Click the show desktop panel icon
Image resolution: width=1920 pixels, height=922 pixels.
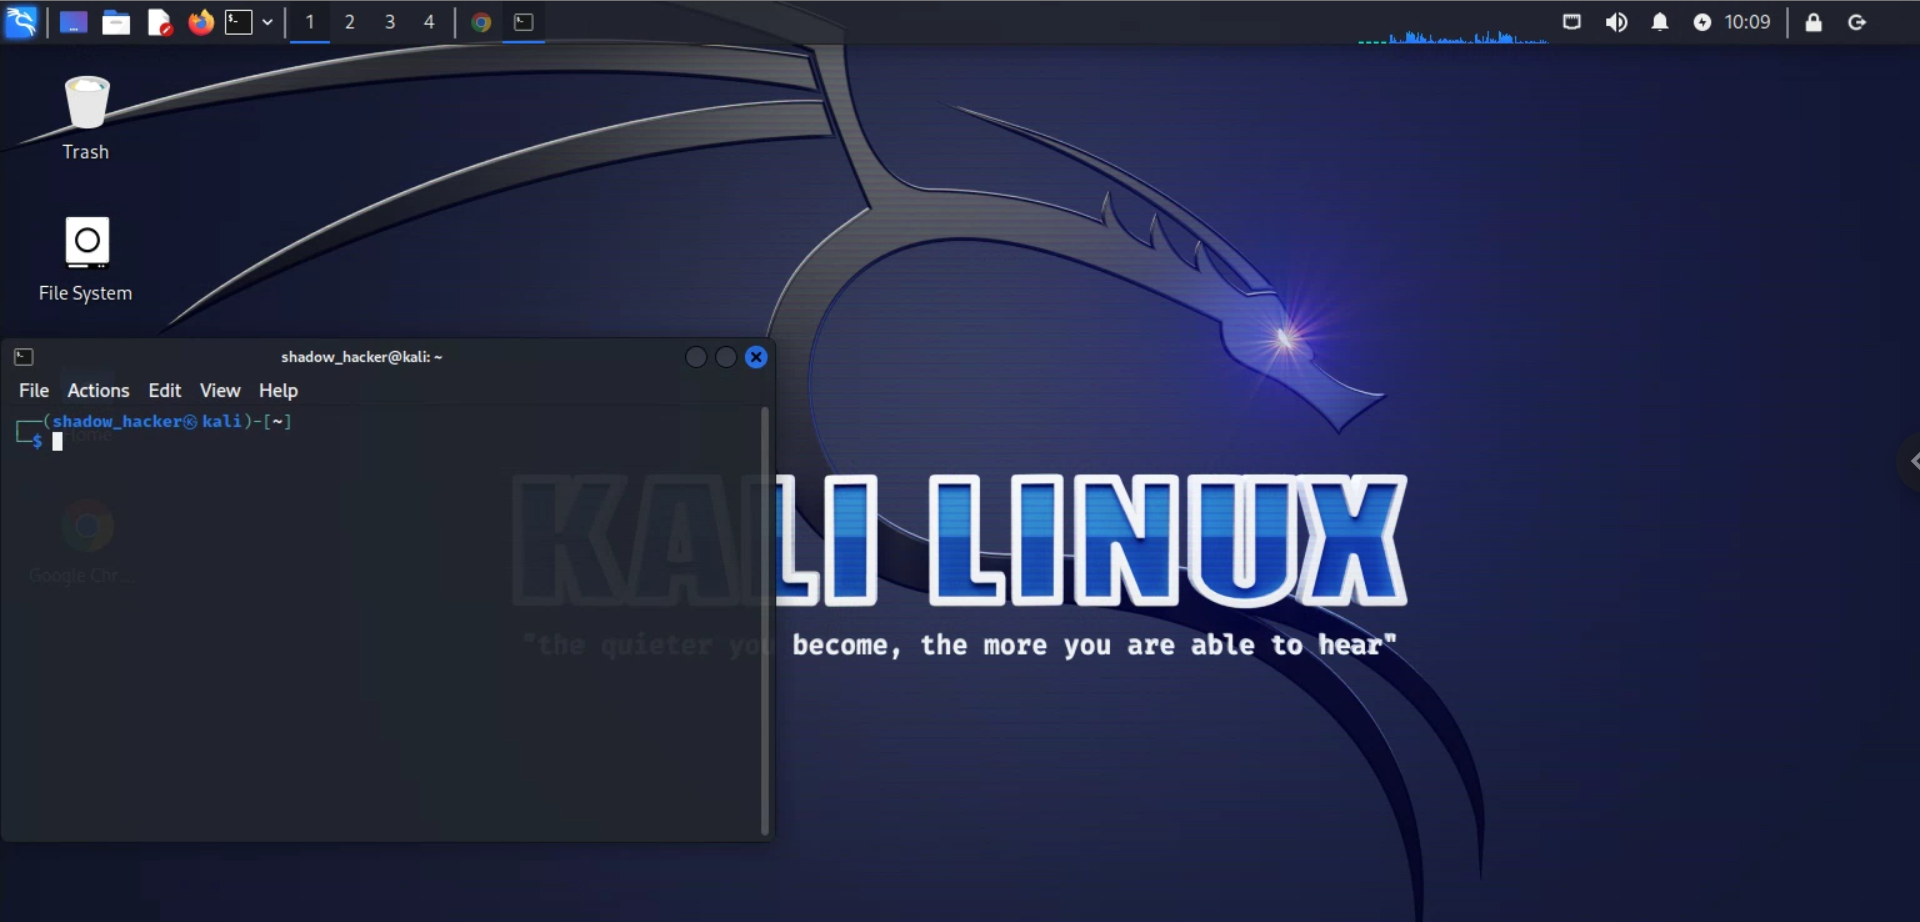[73, 22]
